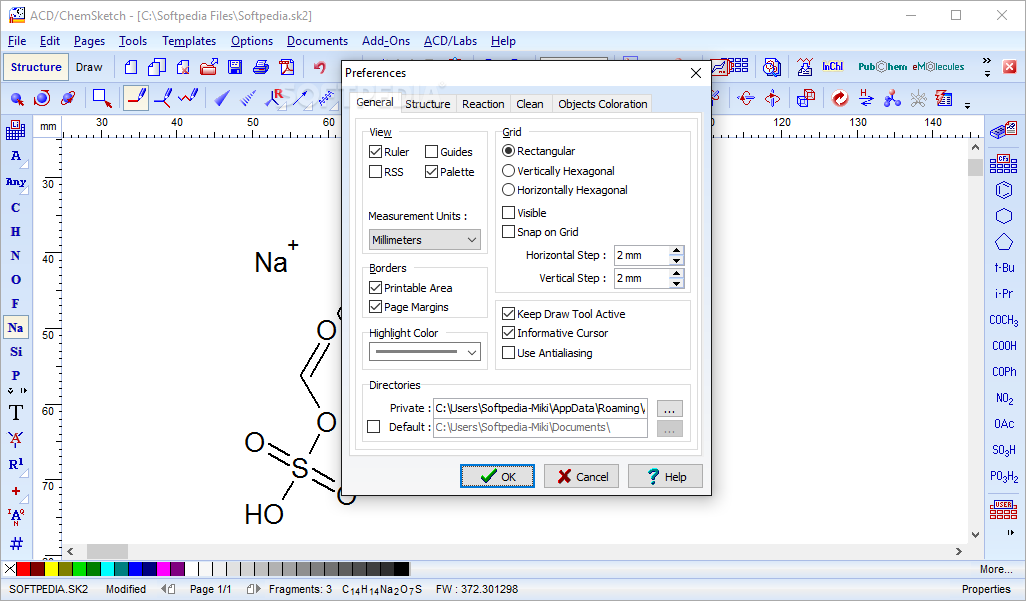Image resolution: width=1026 pixels, height=601 pixels.
Task: Open the Templates menu
Action: [189, 41]
